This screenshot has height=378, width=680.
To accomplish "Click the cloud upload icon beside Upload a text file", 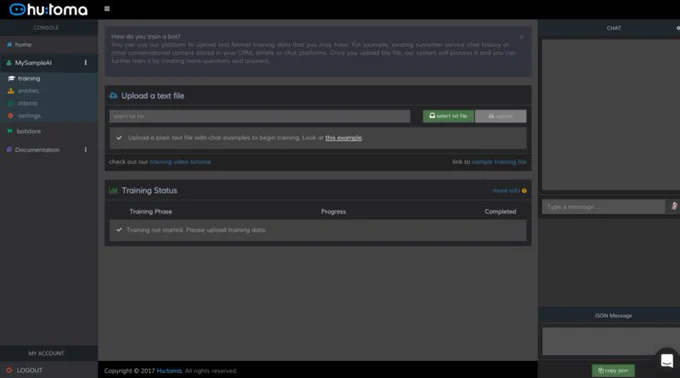I will click(x=114, y=96).
